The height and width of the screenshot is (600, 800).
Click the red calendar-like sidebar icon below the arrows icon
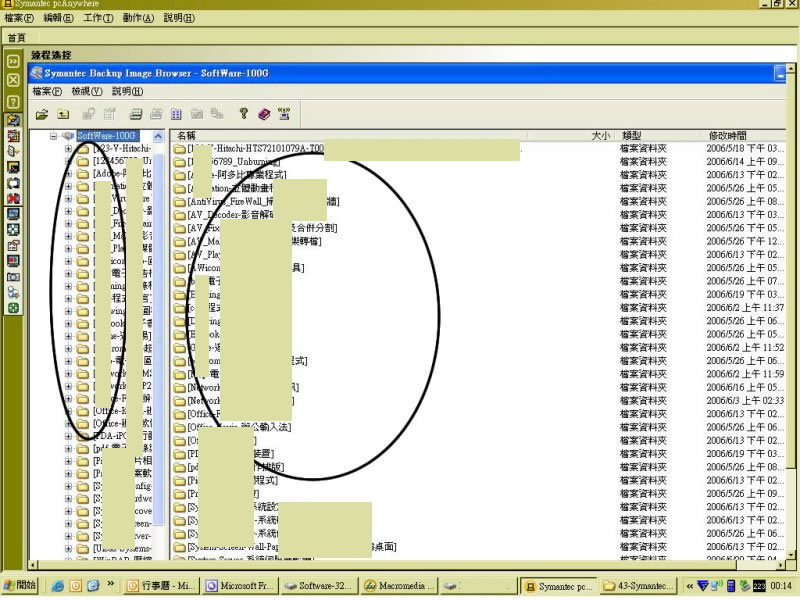(13, 136)
